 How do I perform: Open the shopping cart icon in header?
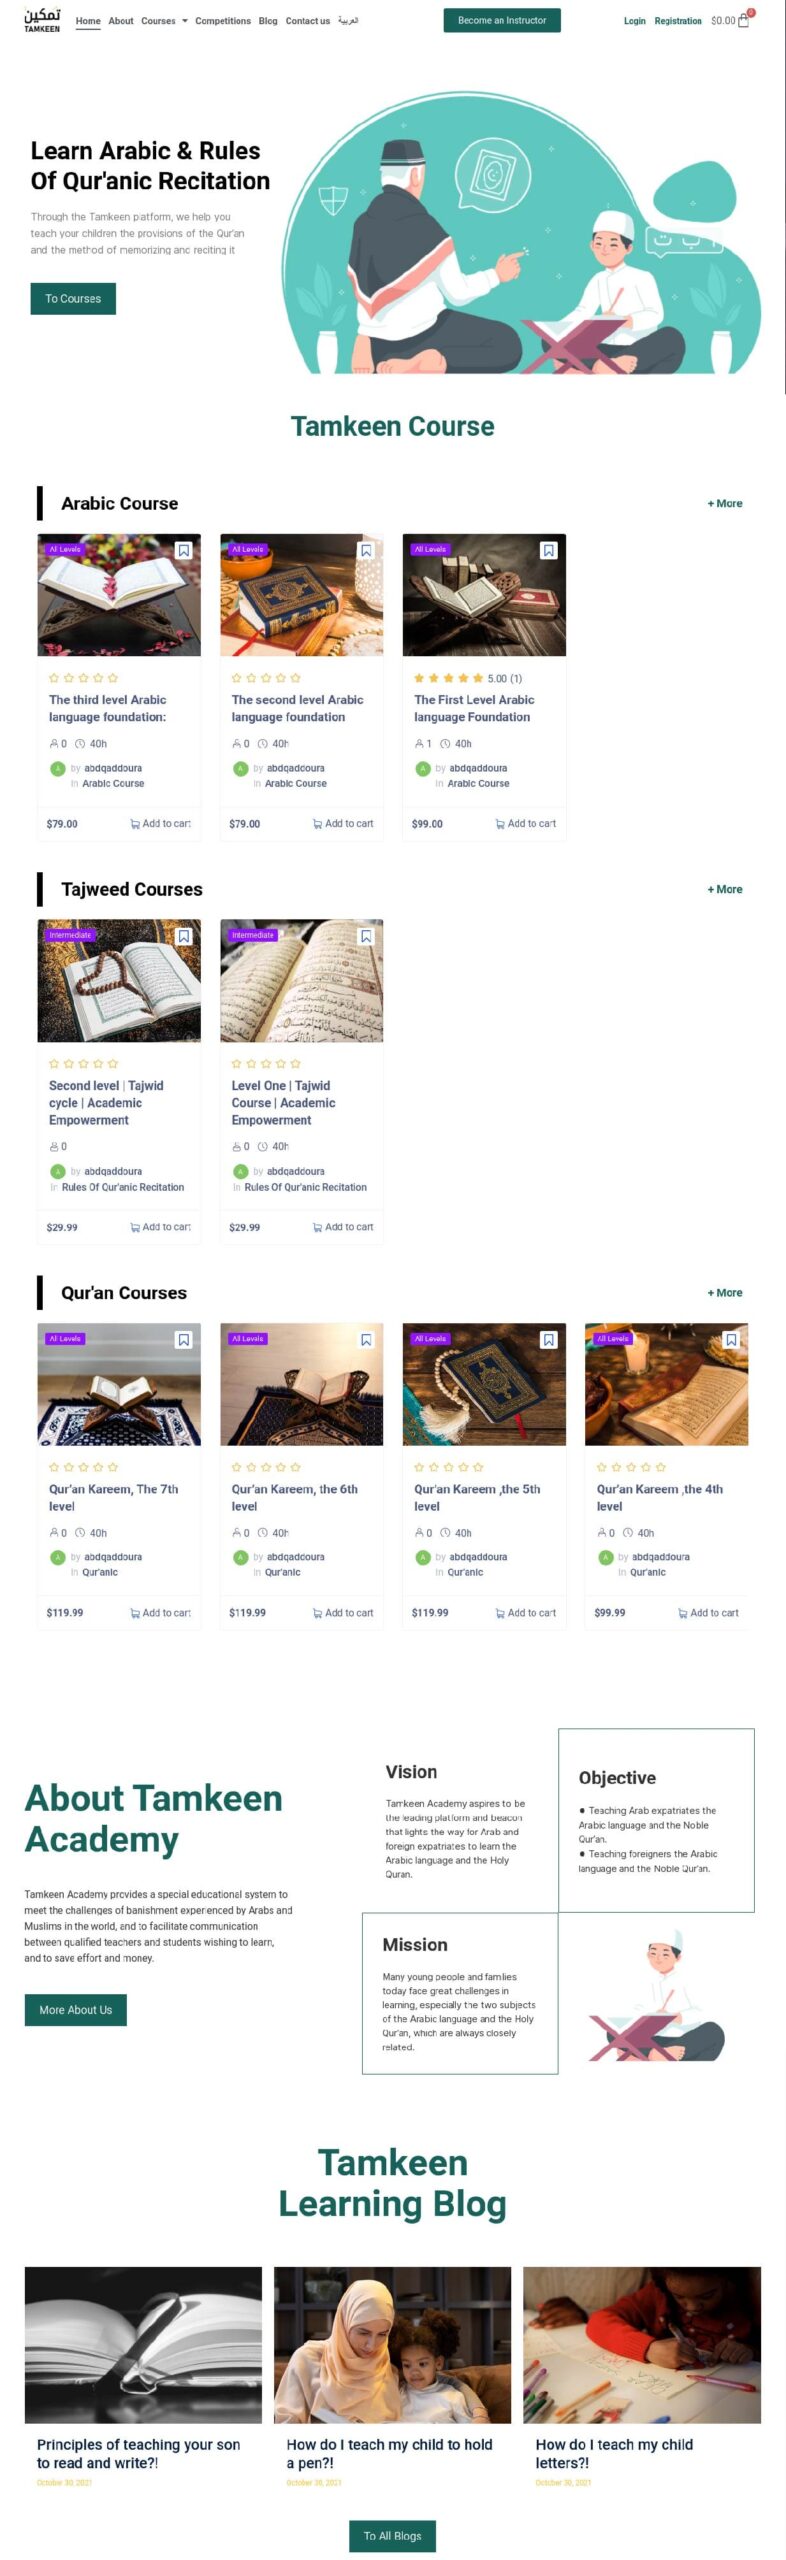[743, 20]
